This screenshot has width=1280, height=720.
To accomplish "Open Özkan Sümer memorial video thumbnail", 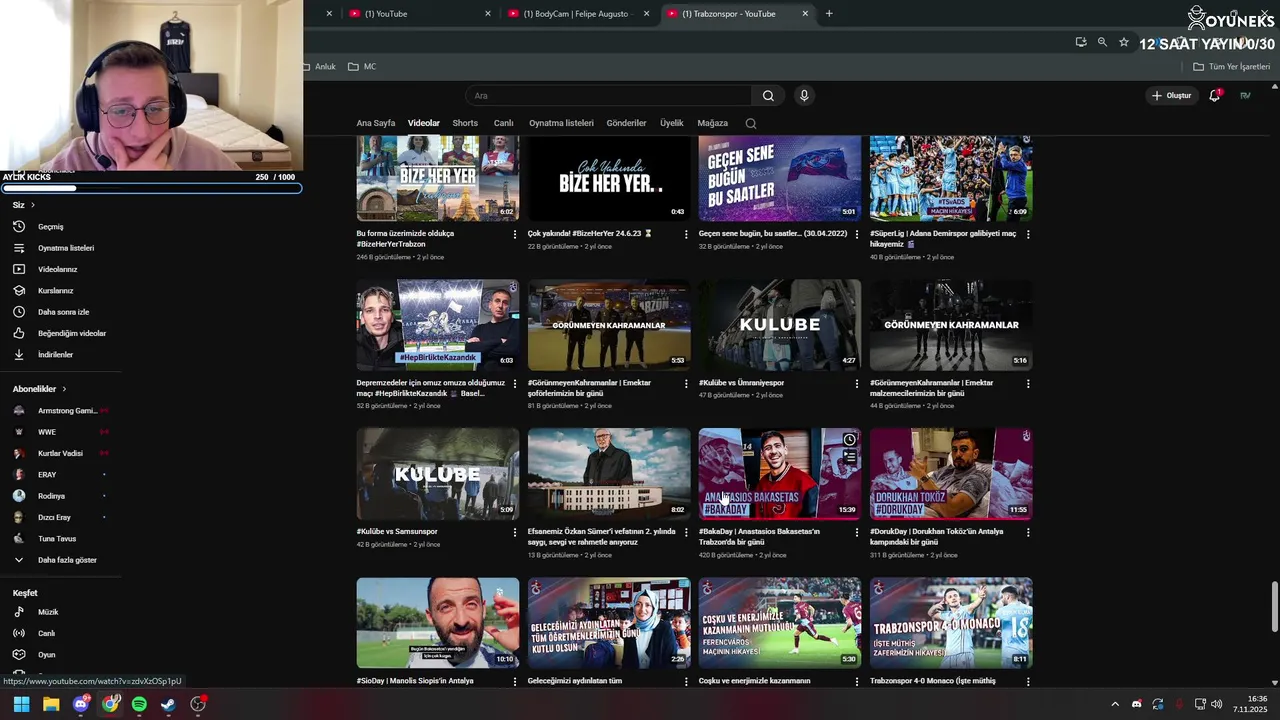I will 609,474.
